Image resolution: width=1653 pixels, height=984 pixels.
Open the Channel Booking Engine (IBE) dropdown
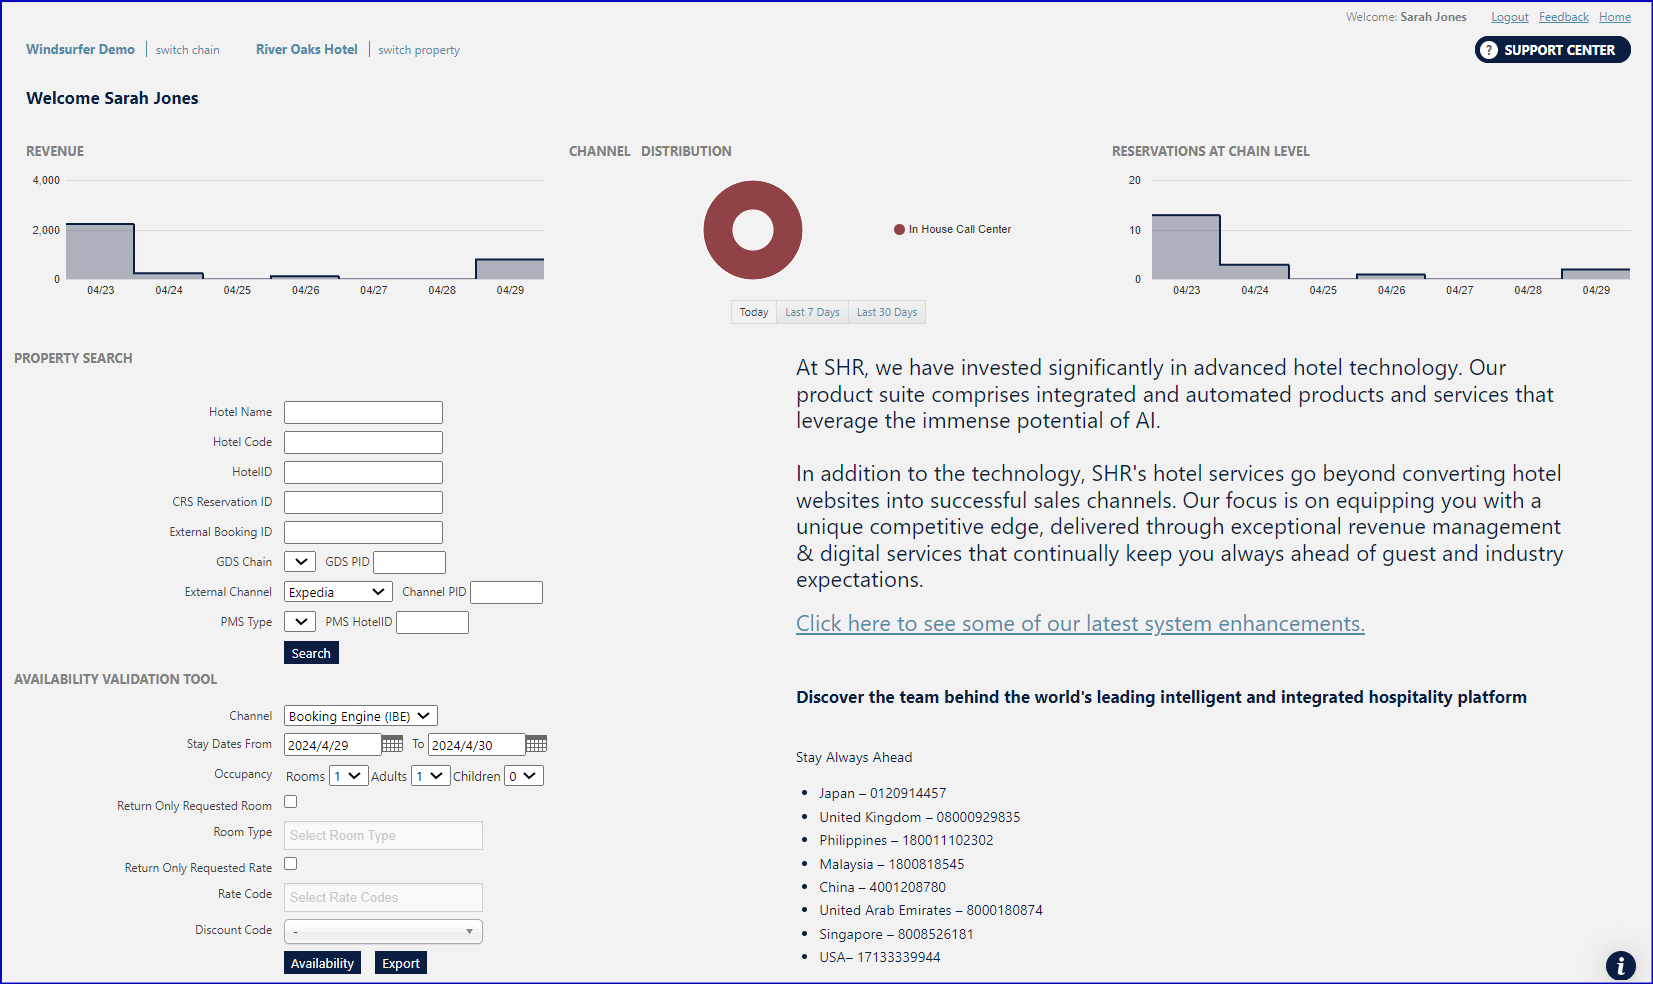[361, 716]
